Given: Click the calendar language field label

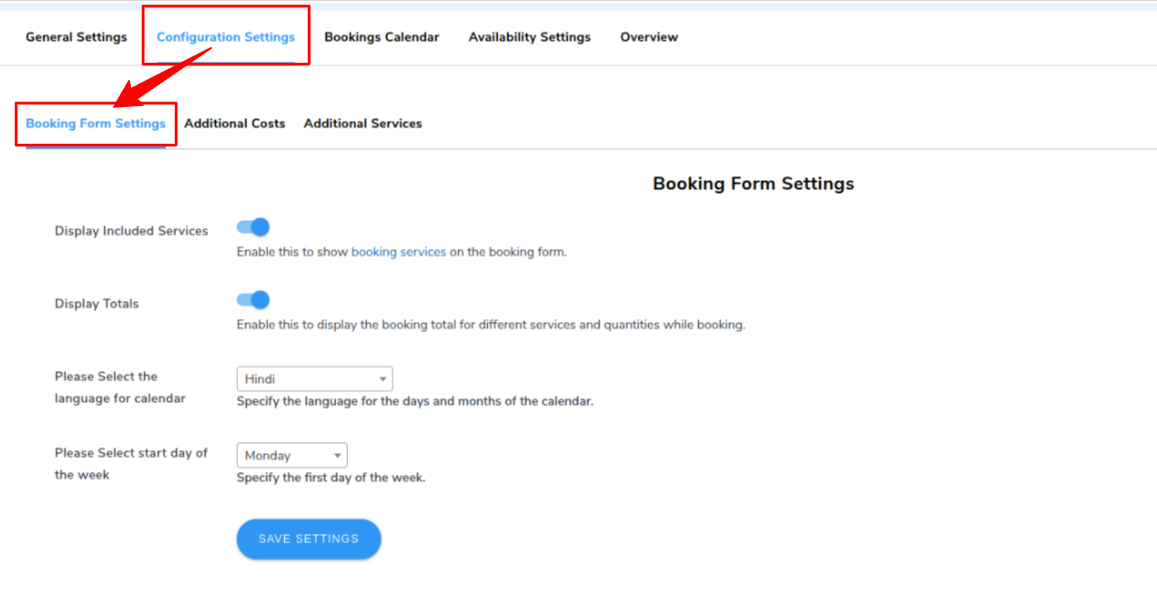Looking at the screenshot, I should [x=120, y=387].
